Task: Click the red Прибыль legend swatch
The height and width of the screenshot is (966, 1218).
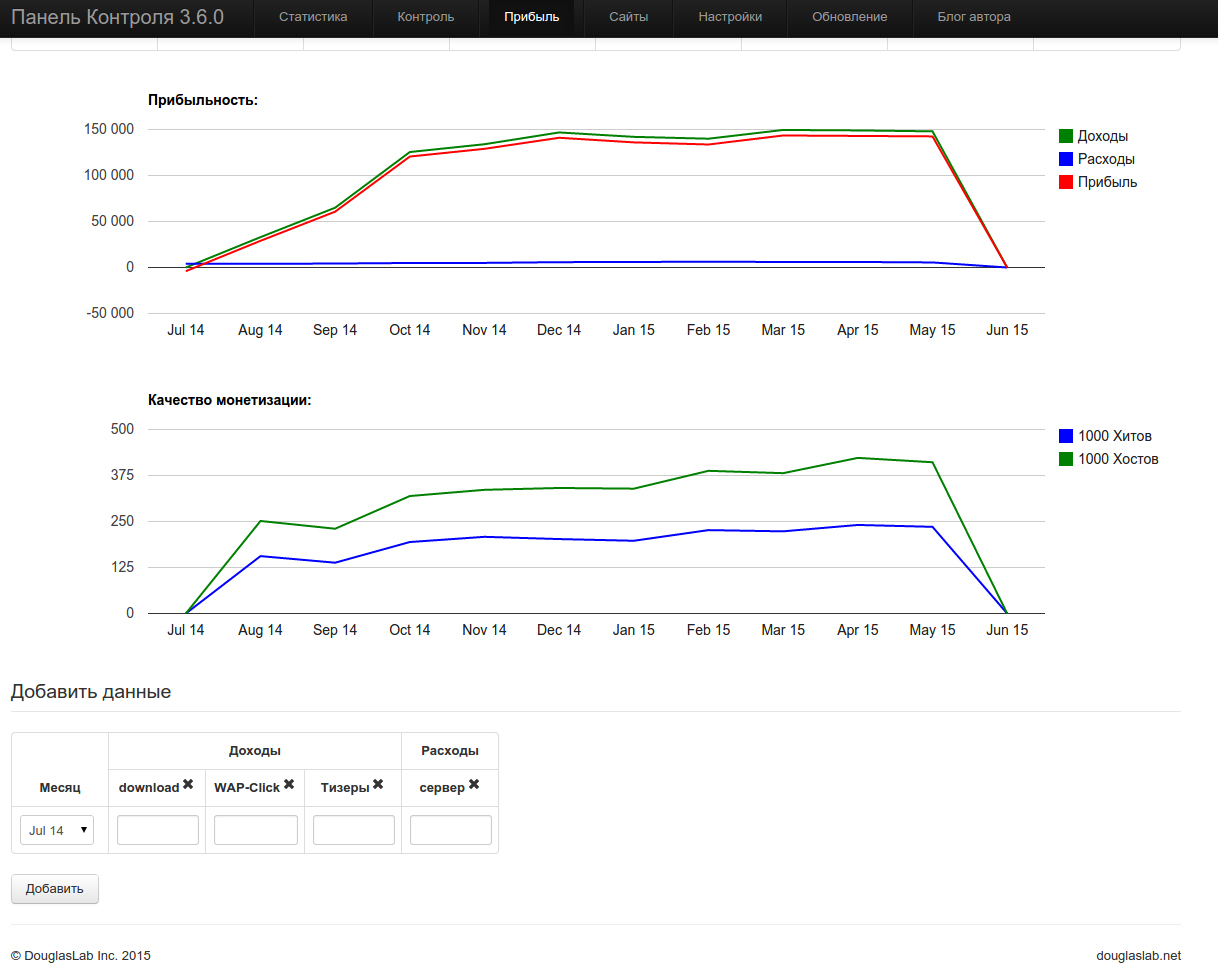Action: (1066, 182)
